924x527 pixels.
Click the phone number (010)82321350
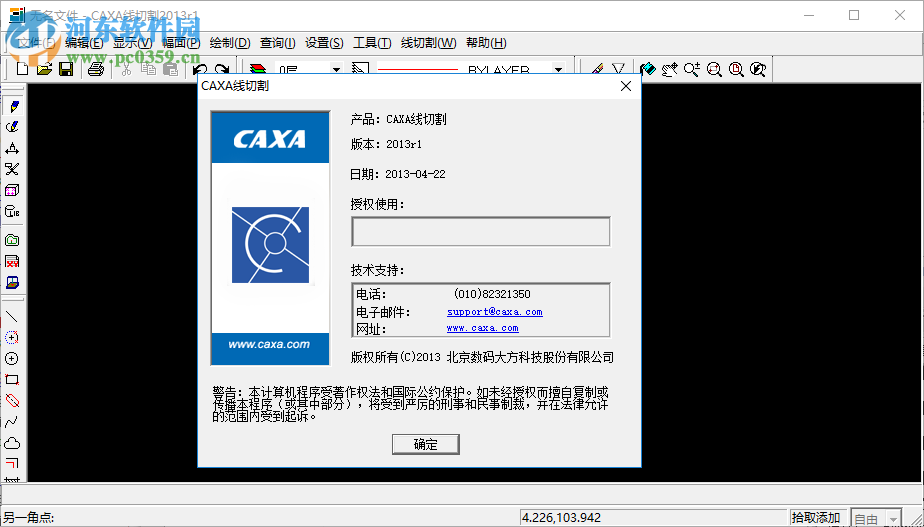(x=492, y=294)
